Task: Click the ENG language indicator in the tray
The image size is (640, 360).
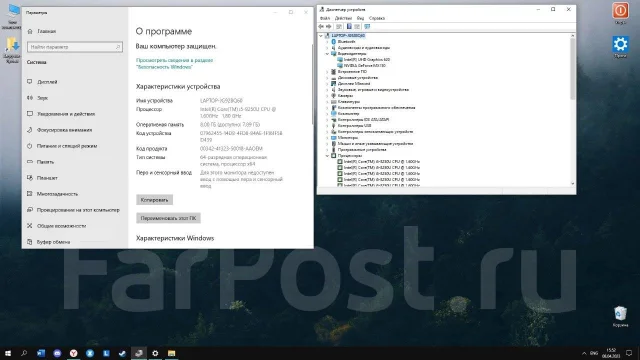Action: coord(594,353)
